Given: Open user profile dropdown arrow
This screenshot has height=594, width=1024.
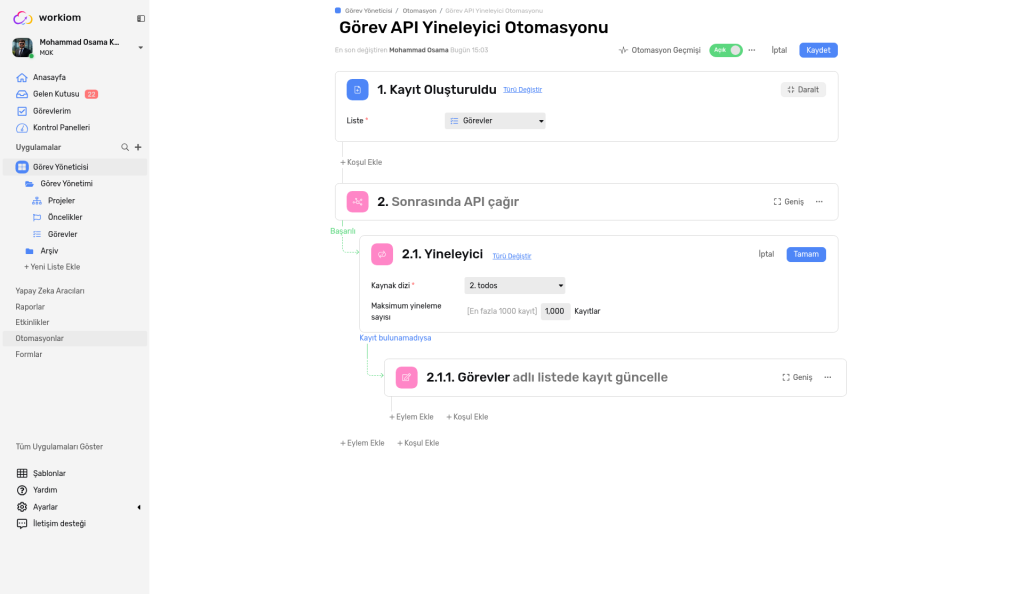Looking at the screenshot, I should click(140, 48).
